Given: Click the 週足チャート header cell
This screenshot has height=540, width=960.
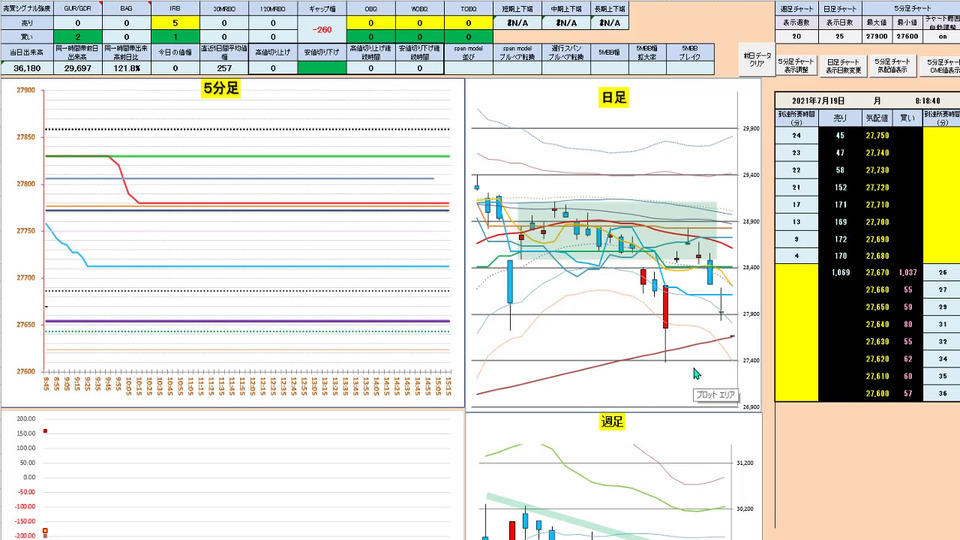Looking at the screenshot, I should [797, 9].
